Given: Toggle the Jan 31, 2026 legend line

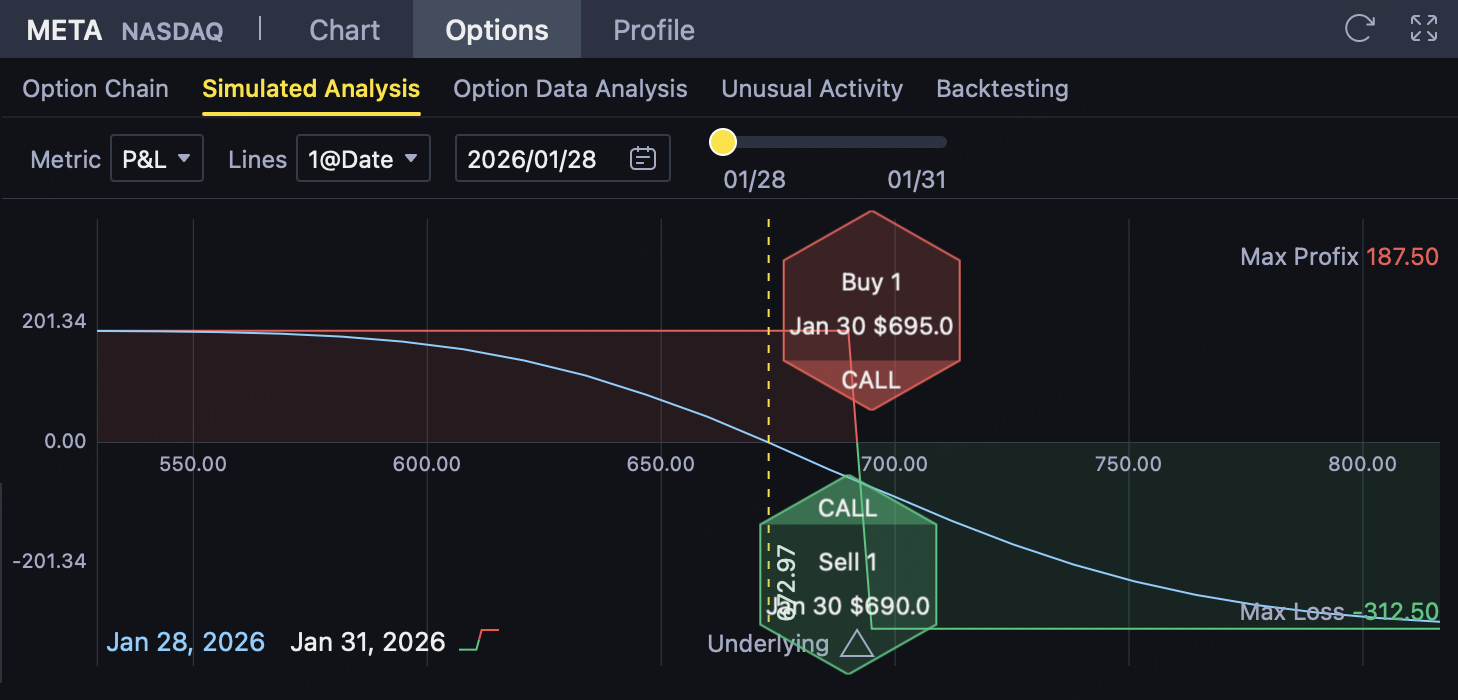Looking at the screenshot, I should click(367, 642).
